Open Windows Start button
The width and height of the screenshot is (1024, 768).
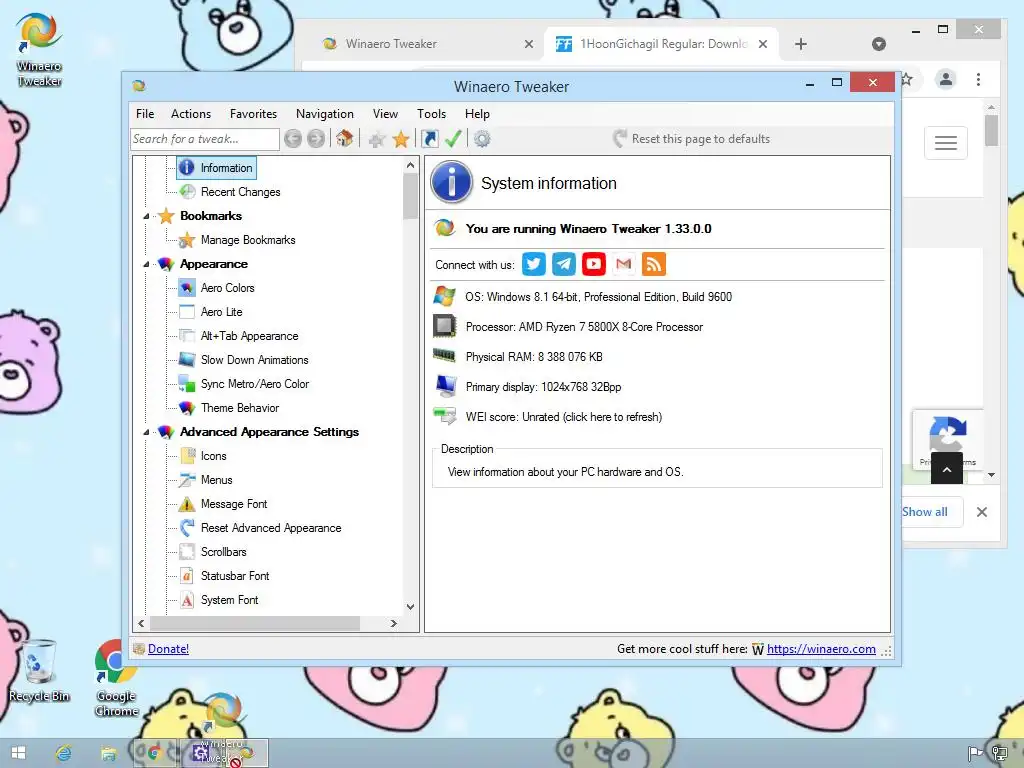(x=18, y=753)
